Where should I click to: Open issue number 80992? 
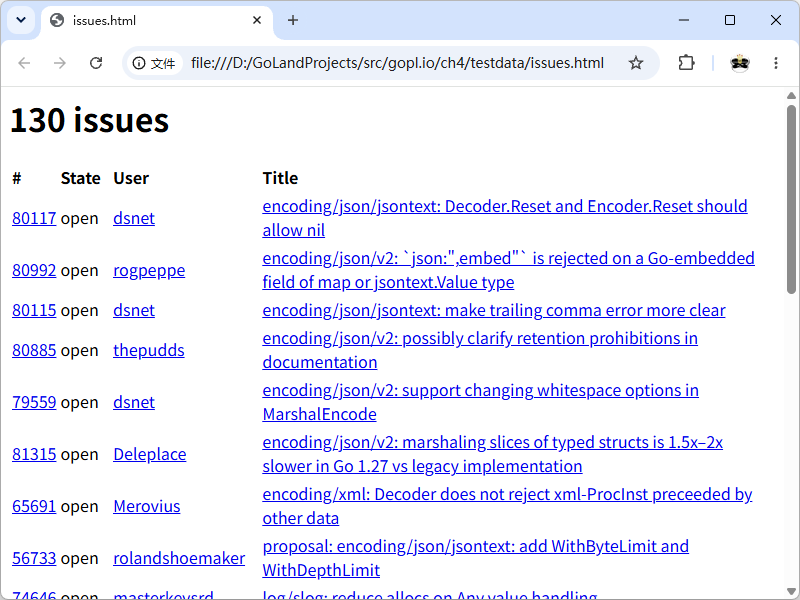coord(34,270)
